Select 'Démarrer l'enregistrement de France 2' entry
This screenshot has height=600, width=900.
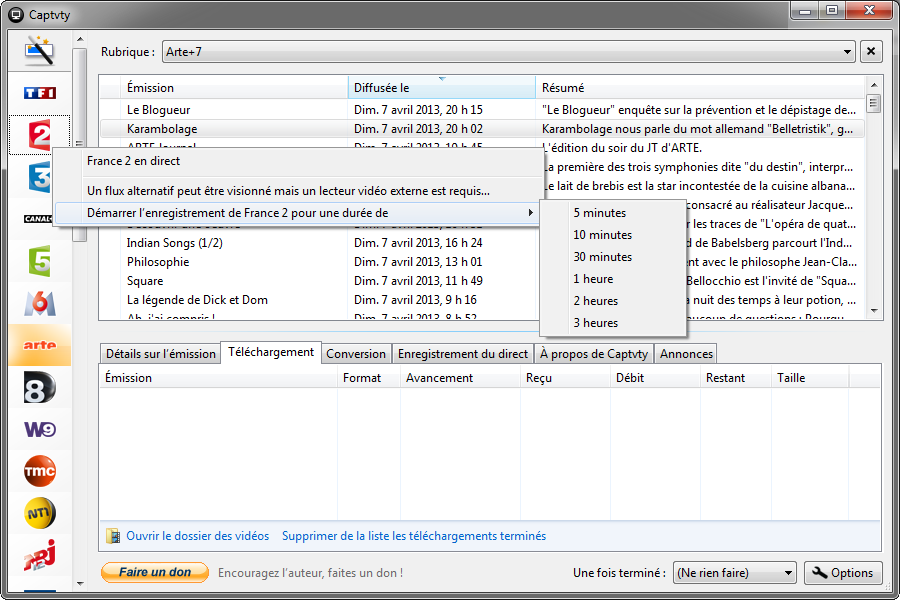(297, 213)
